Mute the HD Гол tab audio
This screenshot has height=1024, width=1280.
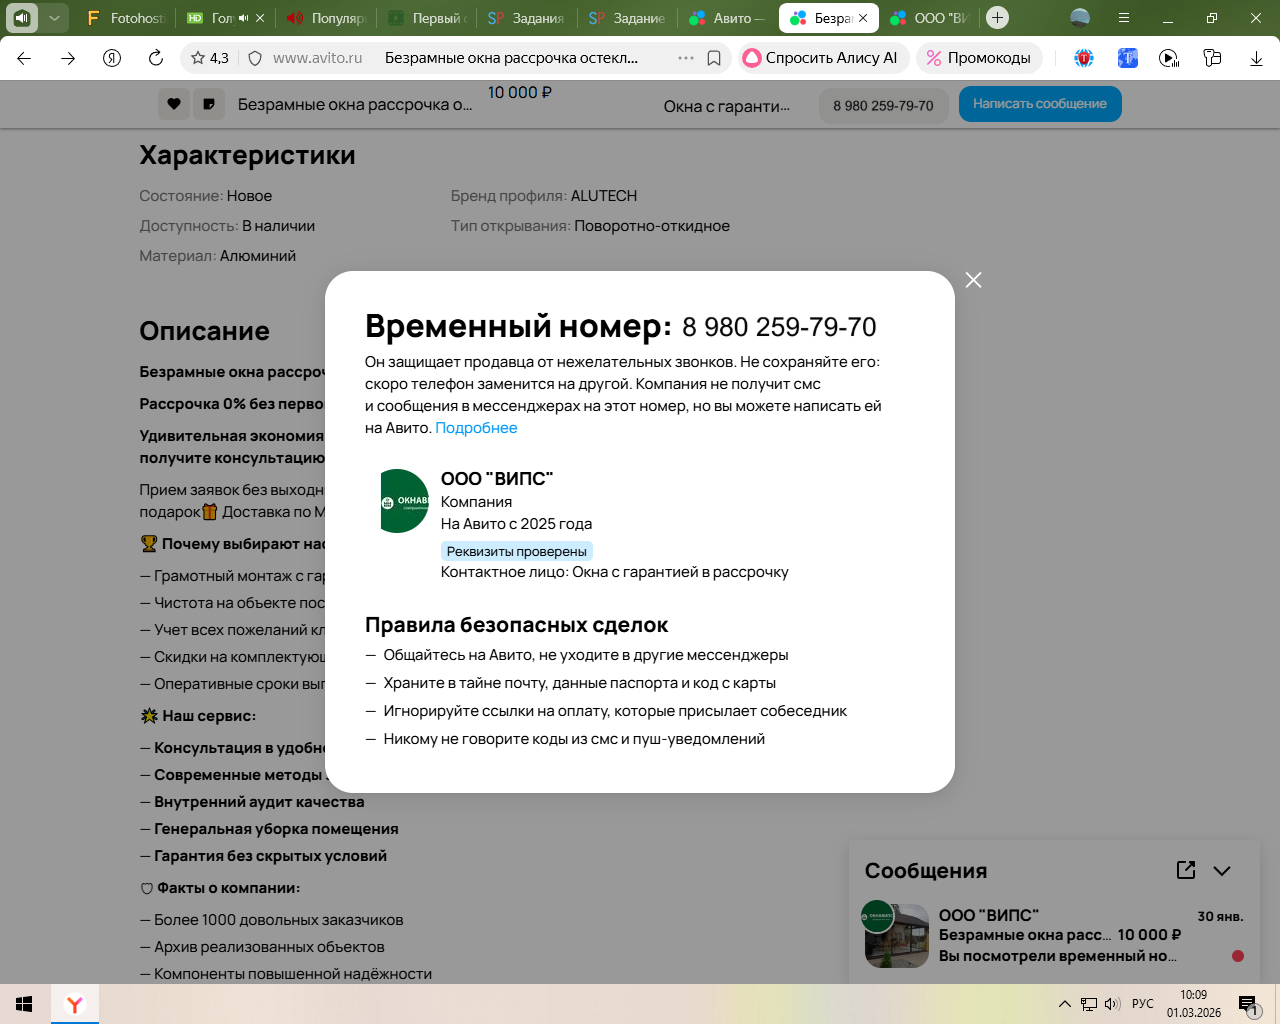point(243,18)
